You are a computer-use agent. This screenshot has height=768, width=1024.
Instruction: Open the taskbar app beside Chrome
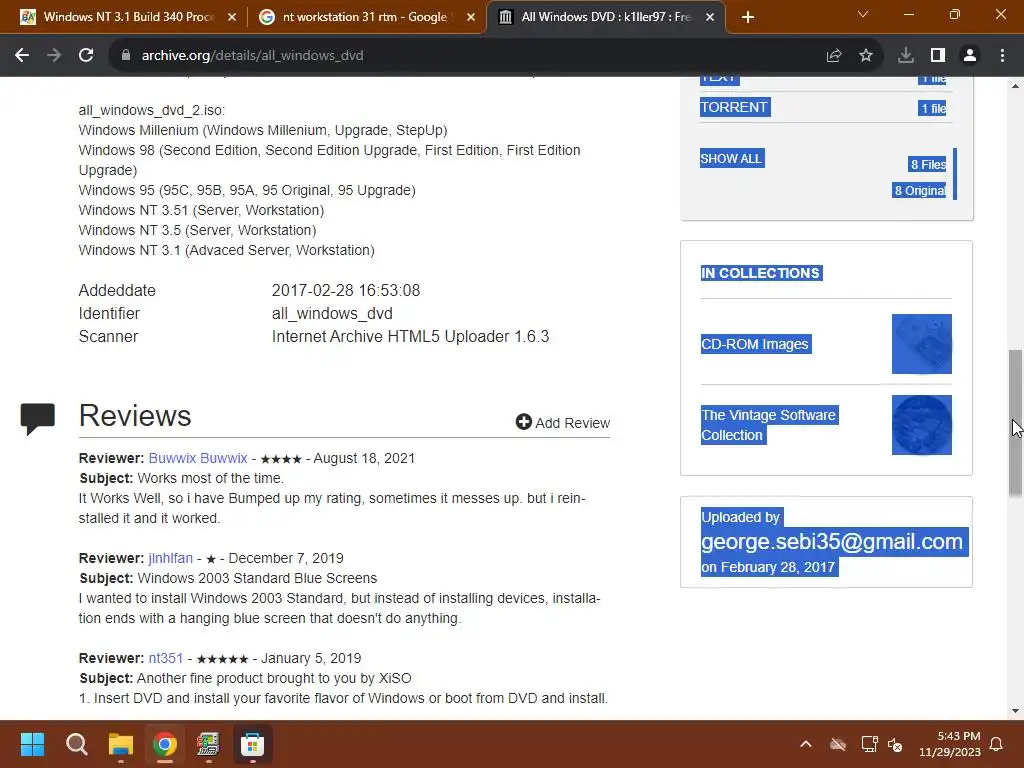208,744
